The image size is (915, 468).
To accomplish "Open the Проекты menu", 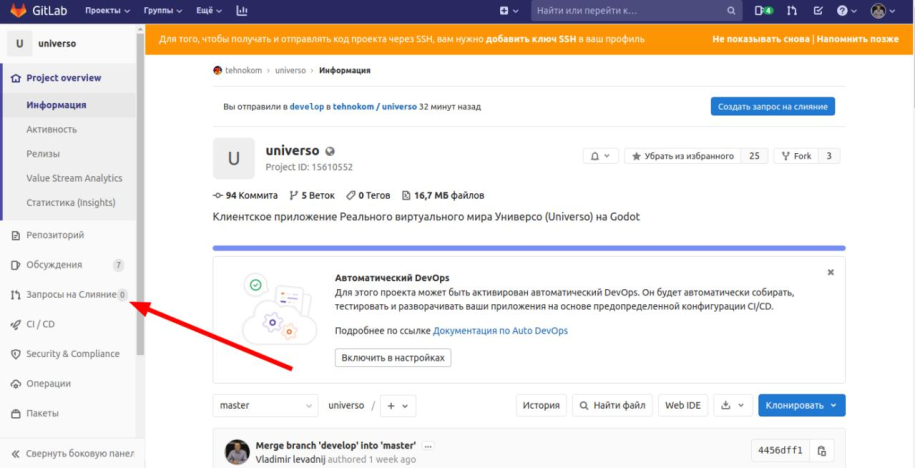I will pyautogui.click(x=107, y=11).
